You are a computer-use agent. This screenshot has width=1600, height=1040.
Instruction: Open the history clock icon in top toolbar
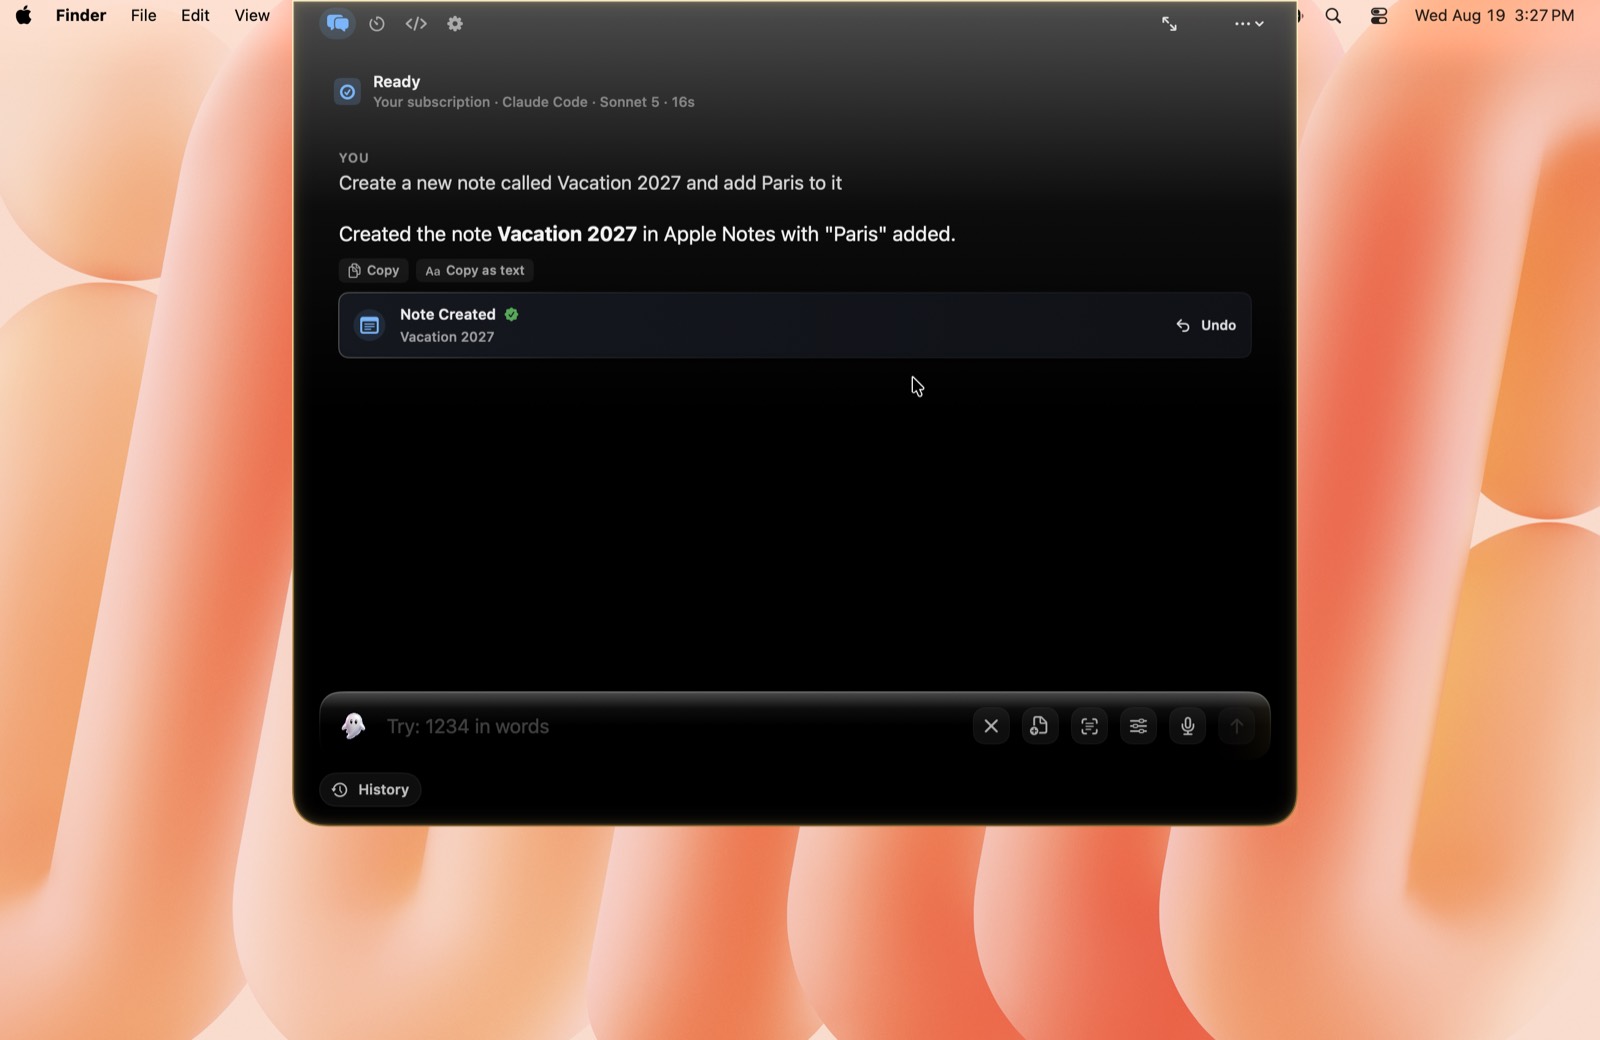point(377,24)
